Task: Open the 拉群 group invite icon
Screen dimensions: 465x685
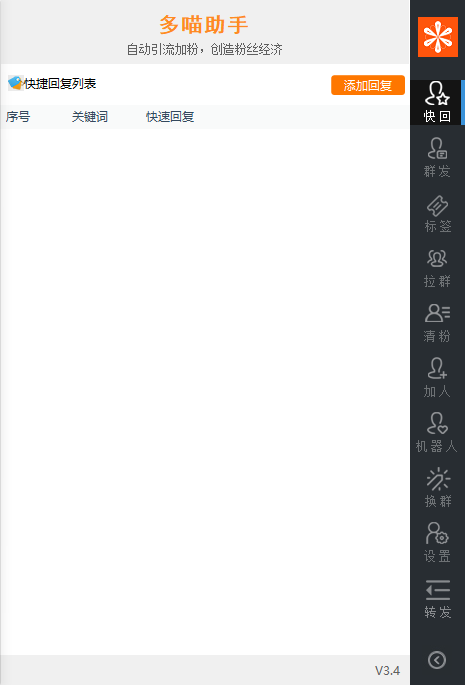Action: (437, 268)
